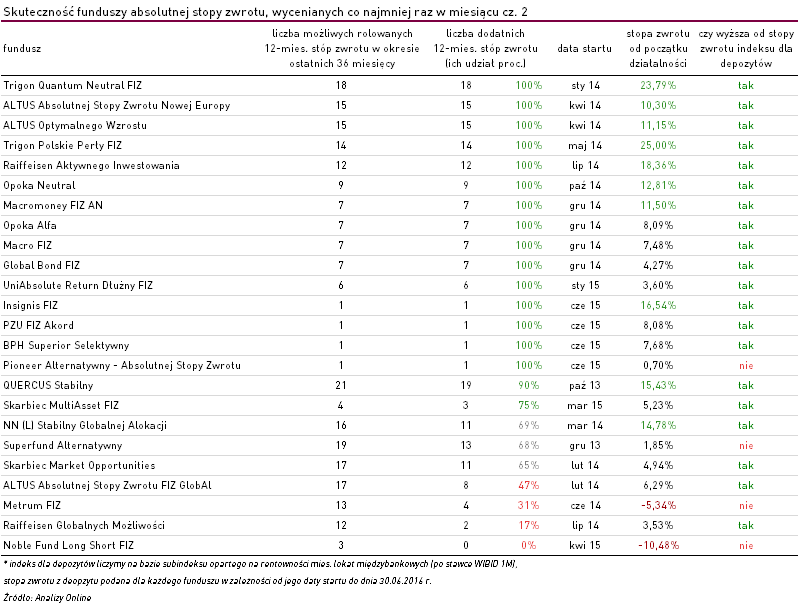Select the Metrum FIZ fund name
The width and height of the screenshot is (798, 607).
[32, 505]
